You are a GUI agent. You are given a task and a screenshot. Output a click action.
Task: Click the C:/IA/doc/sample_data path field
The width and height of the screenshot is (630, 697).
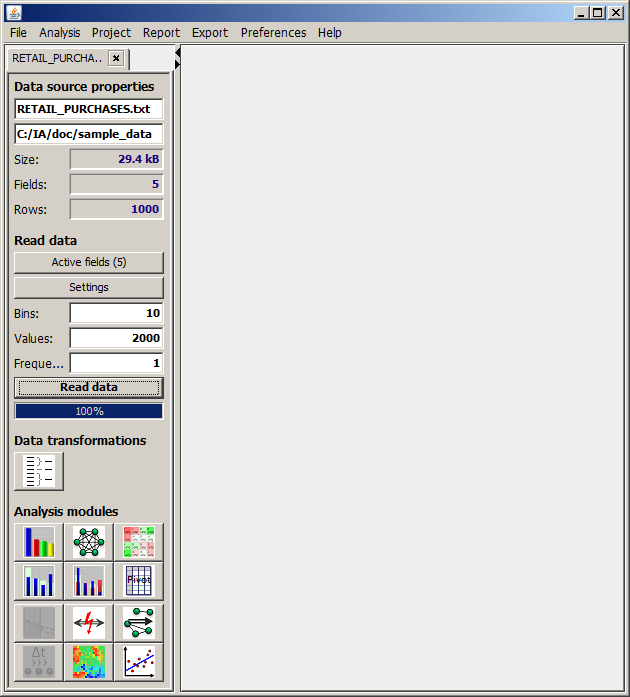[89, 134]
